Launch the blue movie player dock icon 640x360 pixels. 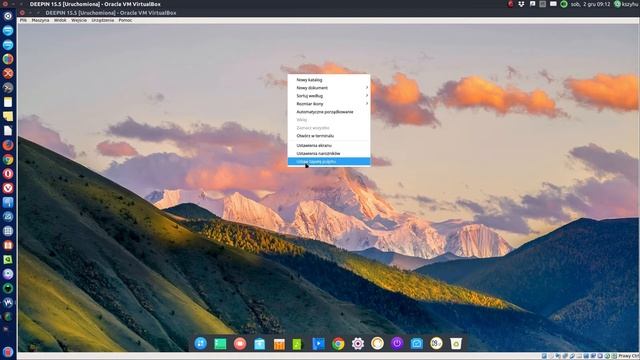(x=318, y=344)
